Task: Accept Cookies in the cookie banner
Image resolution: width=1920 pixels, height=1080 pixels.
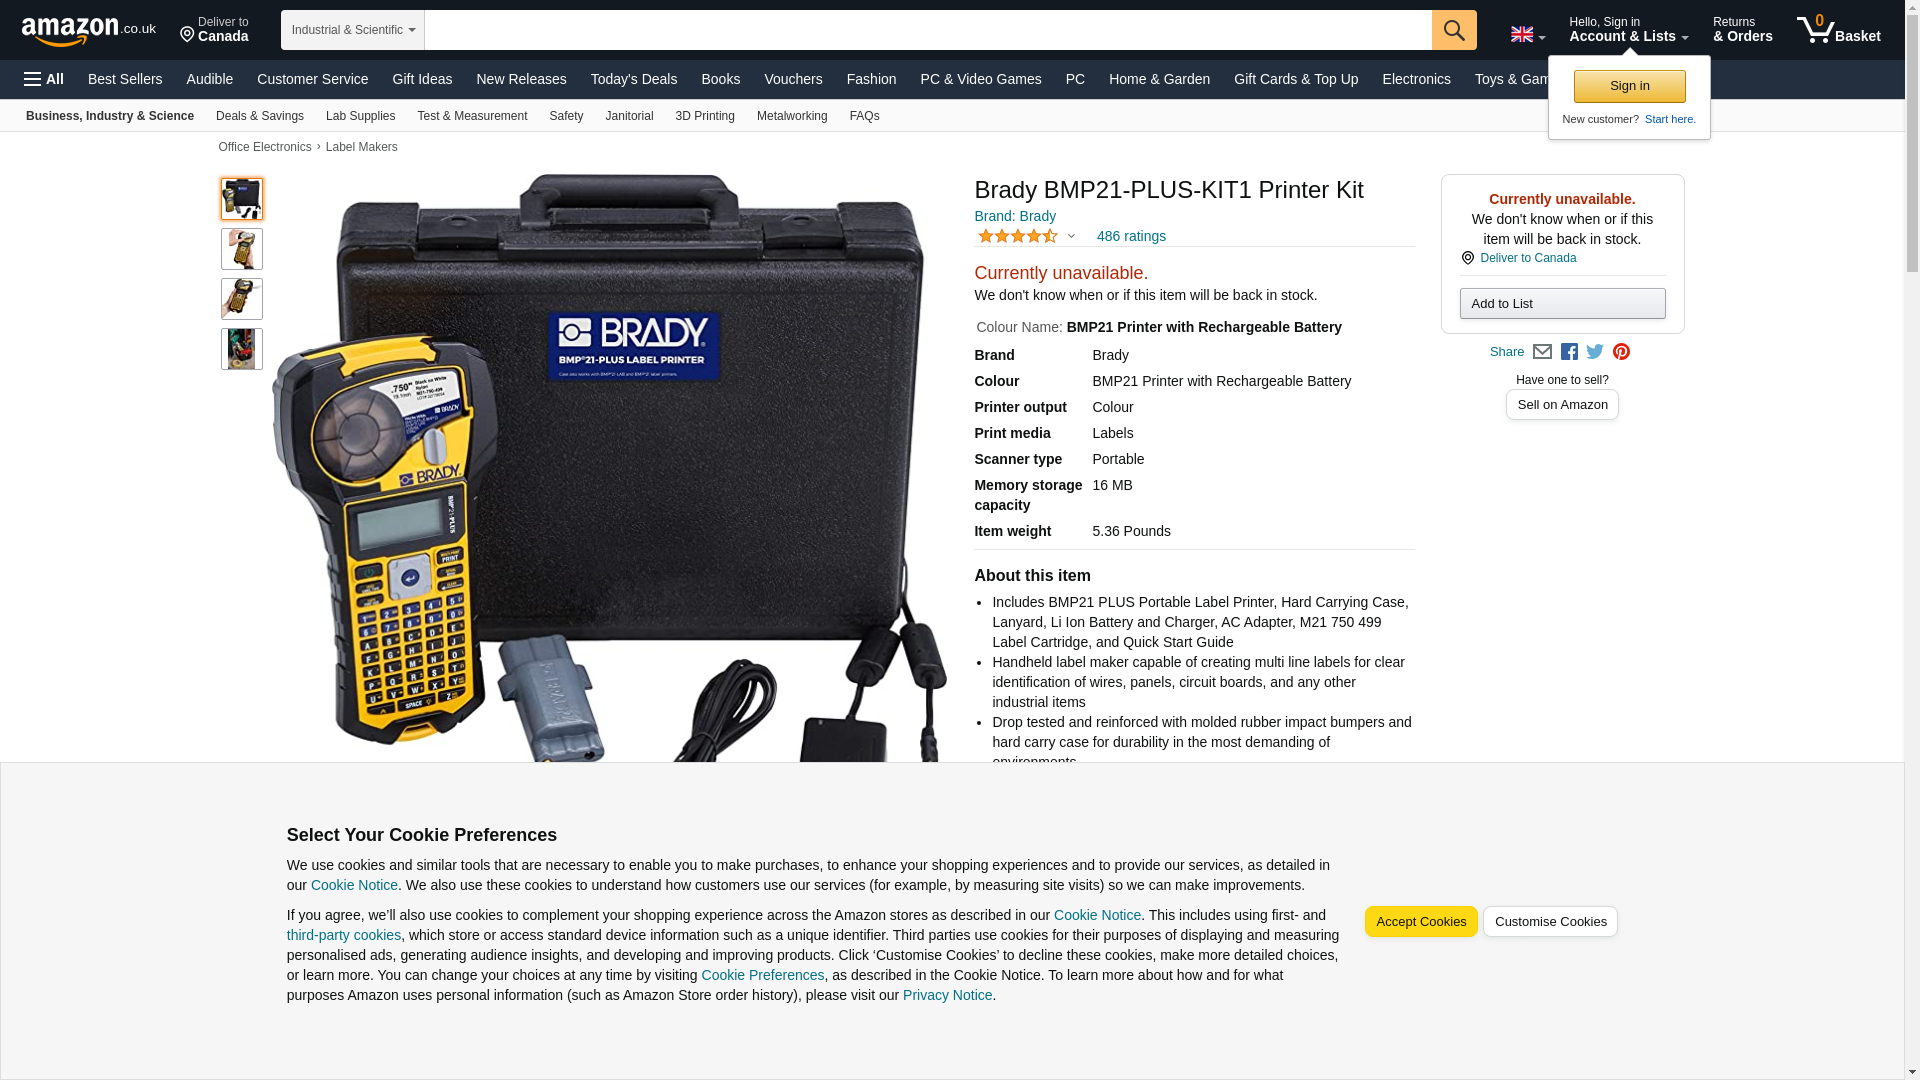Action: (1420, 922)
